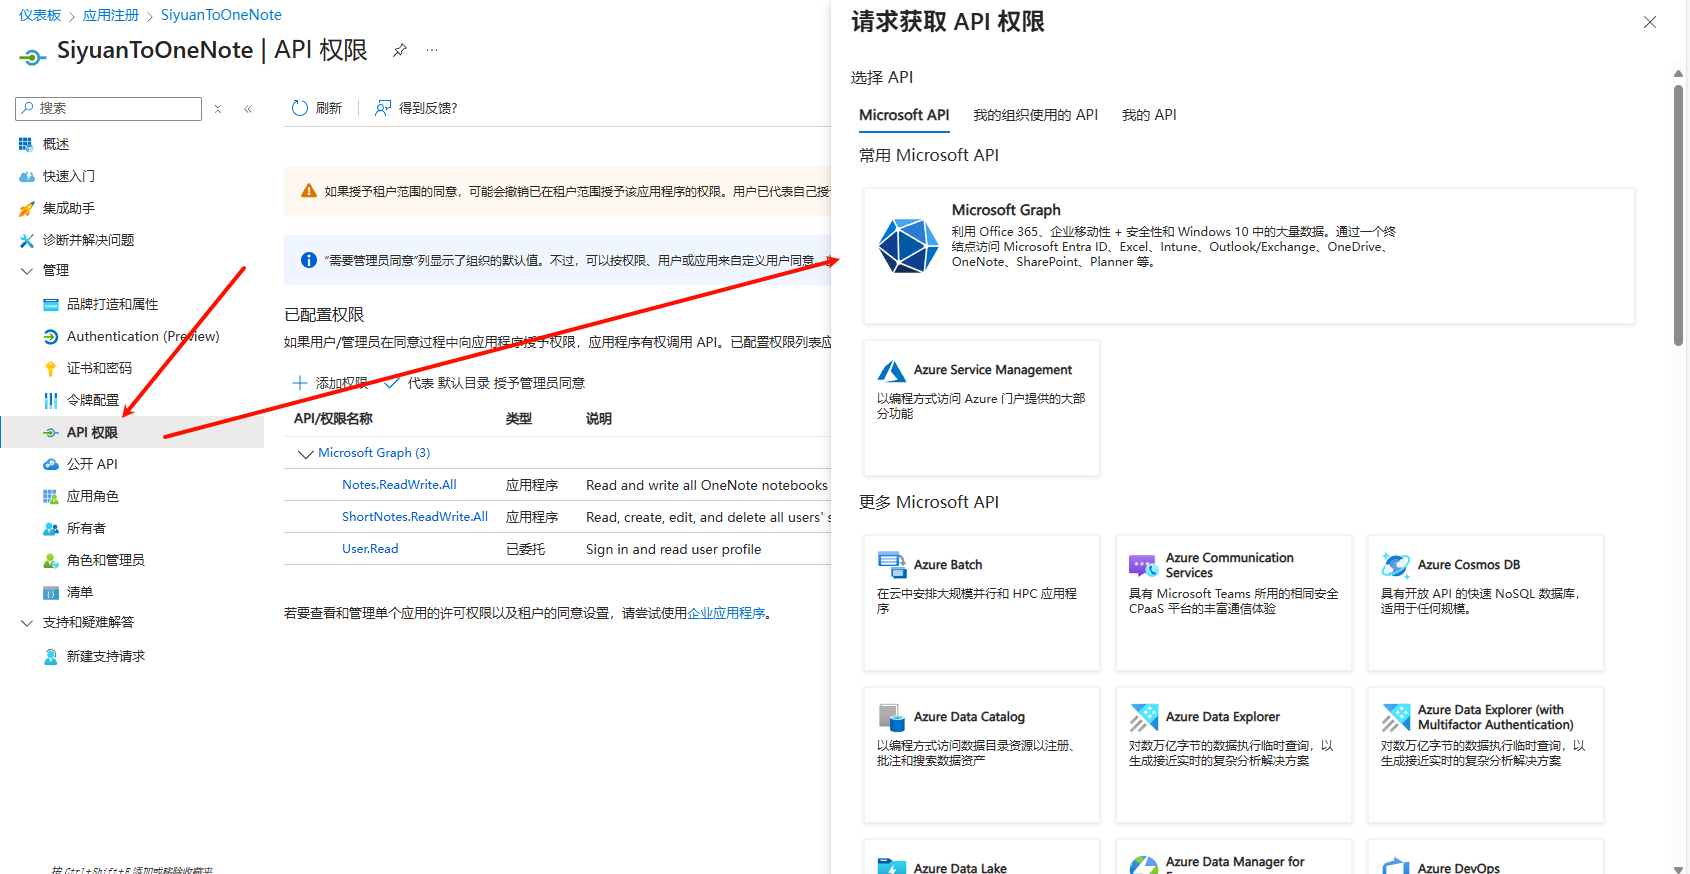Click the Azure Communication Services icon
This screenshot has height=874, width=1690.
tap(1143, 565)
